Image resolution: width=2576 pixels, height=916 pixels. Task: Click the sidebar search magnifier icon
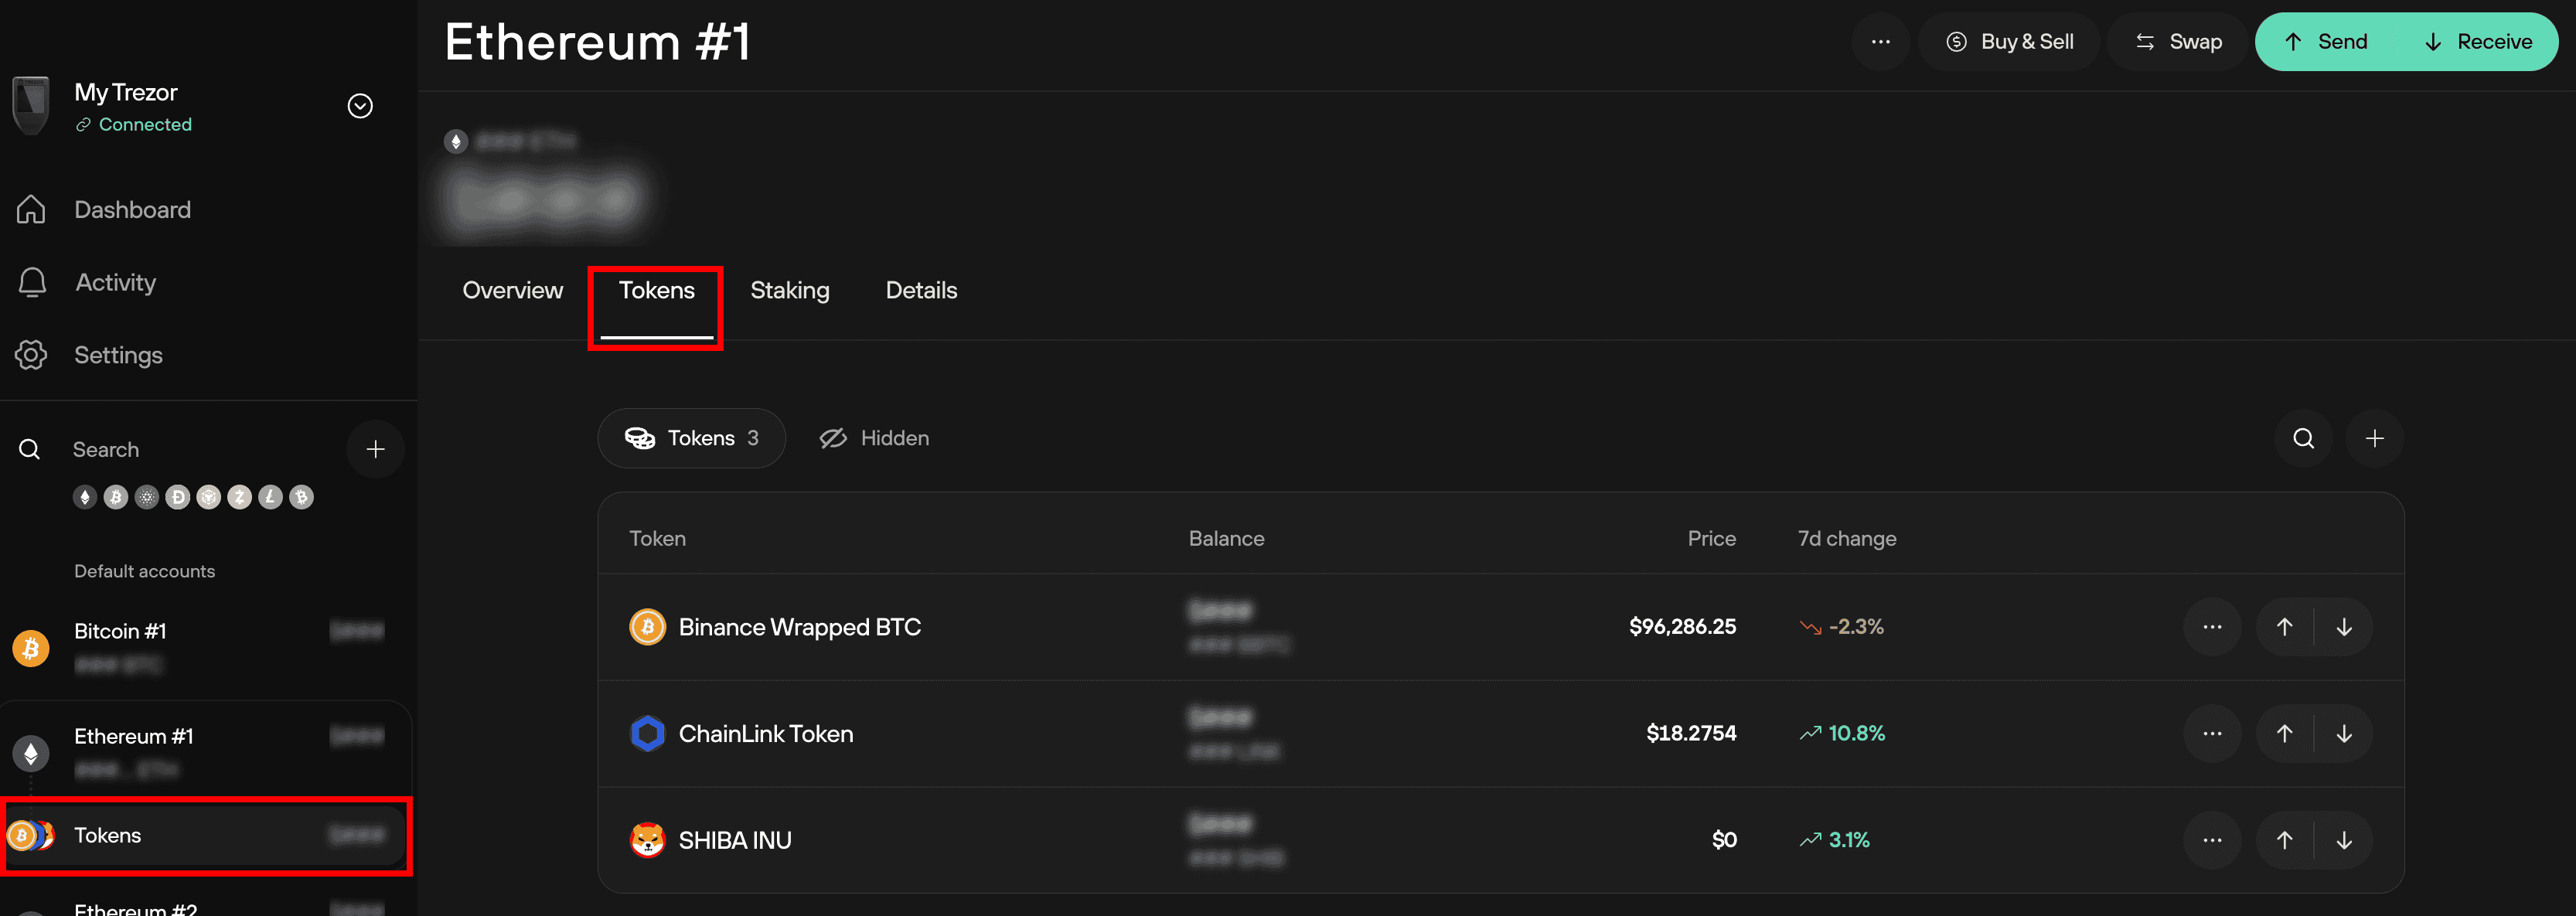(x=30, y=450)
